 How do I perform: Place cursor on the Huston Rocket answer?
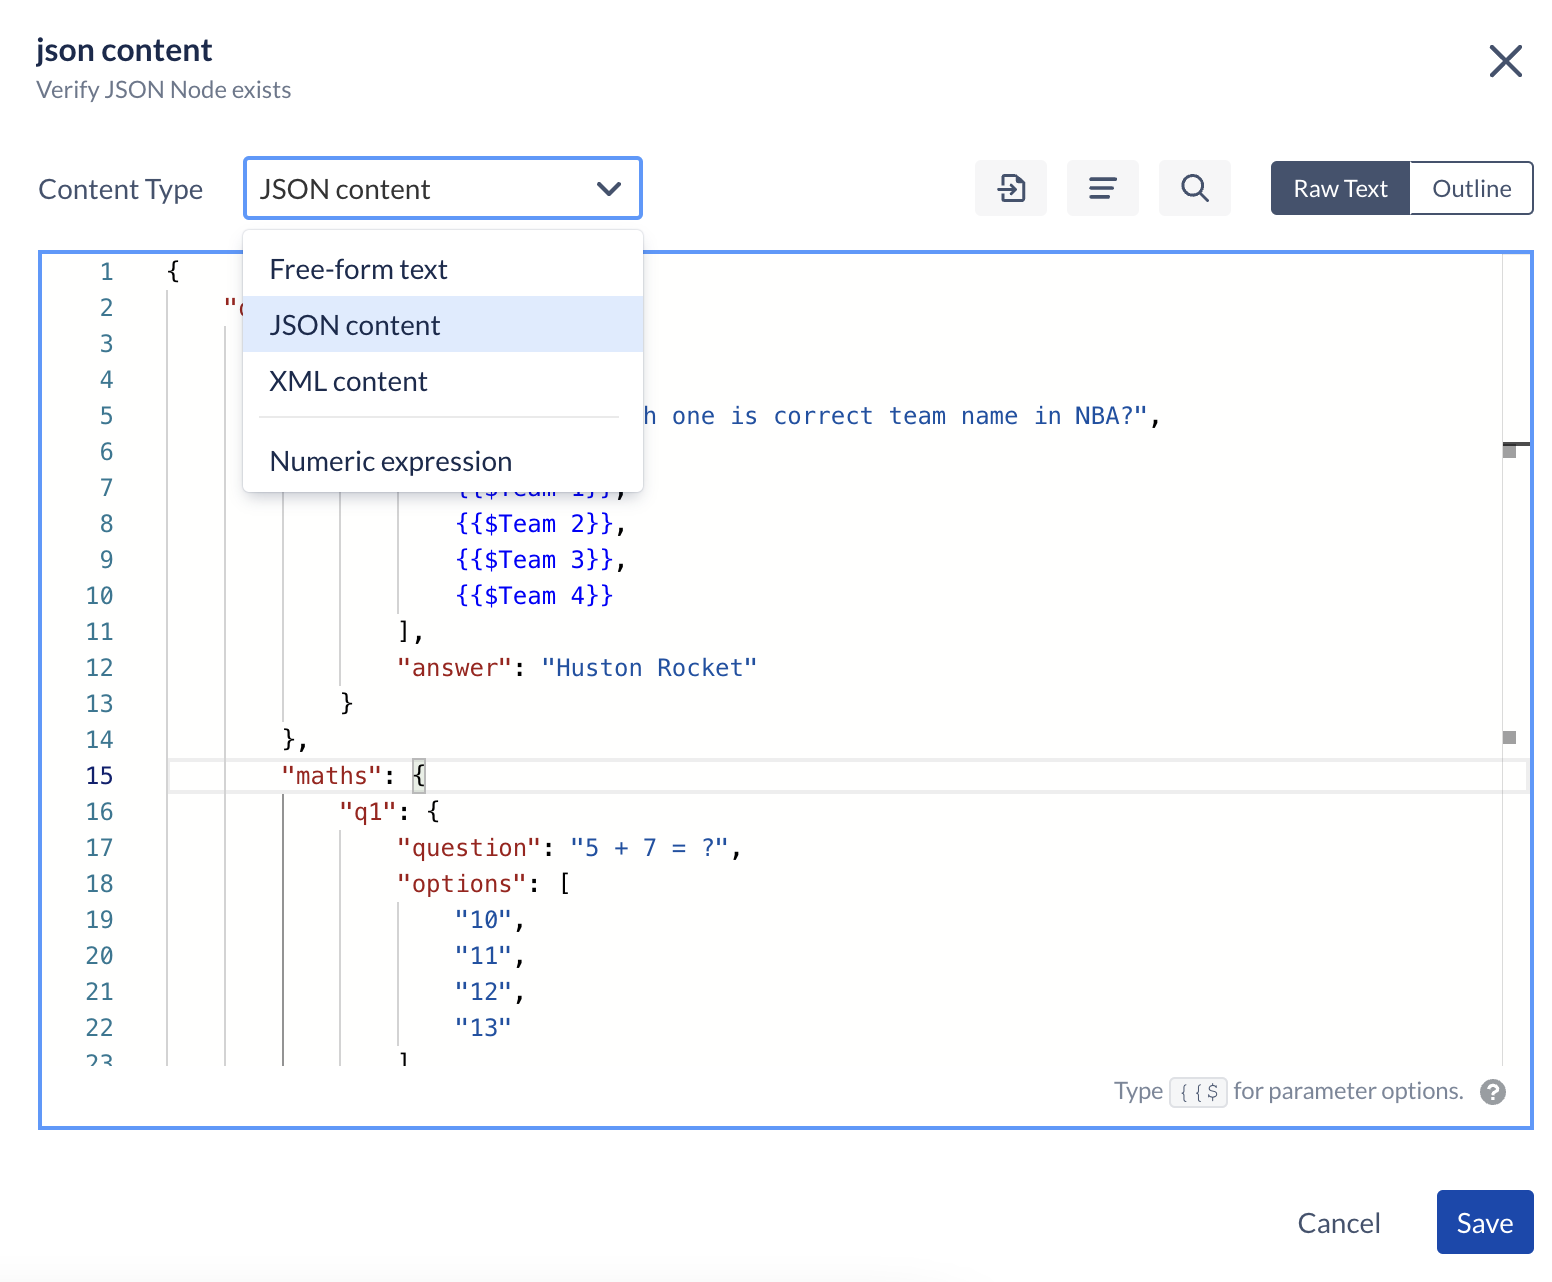[x=650, y=667]
